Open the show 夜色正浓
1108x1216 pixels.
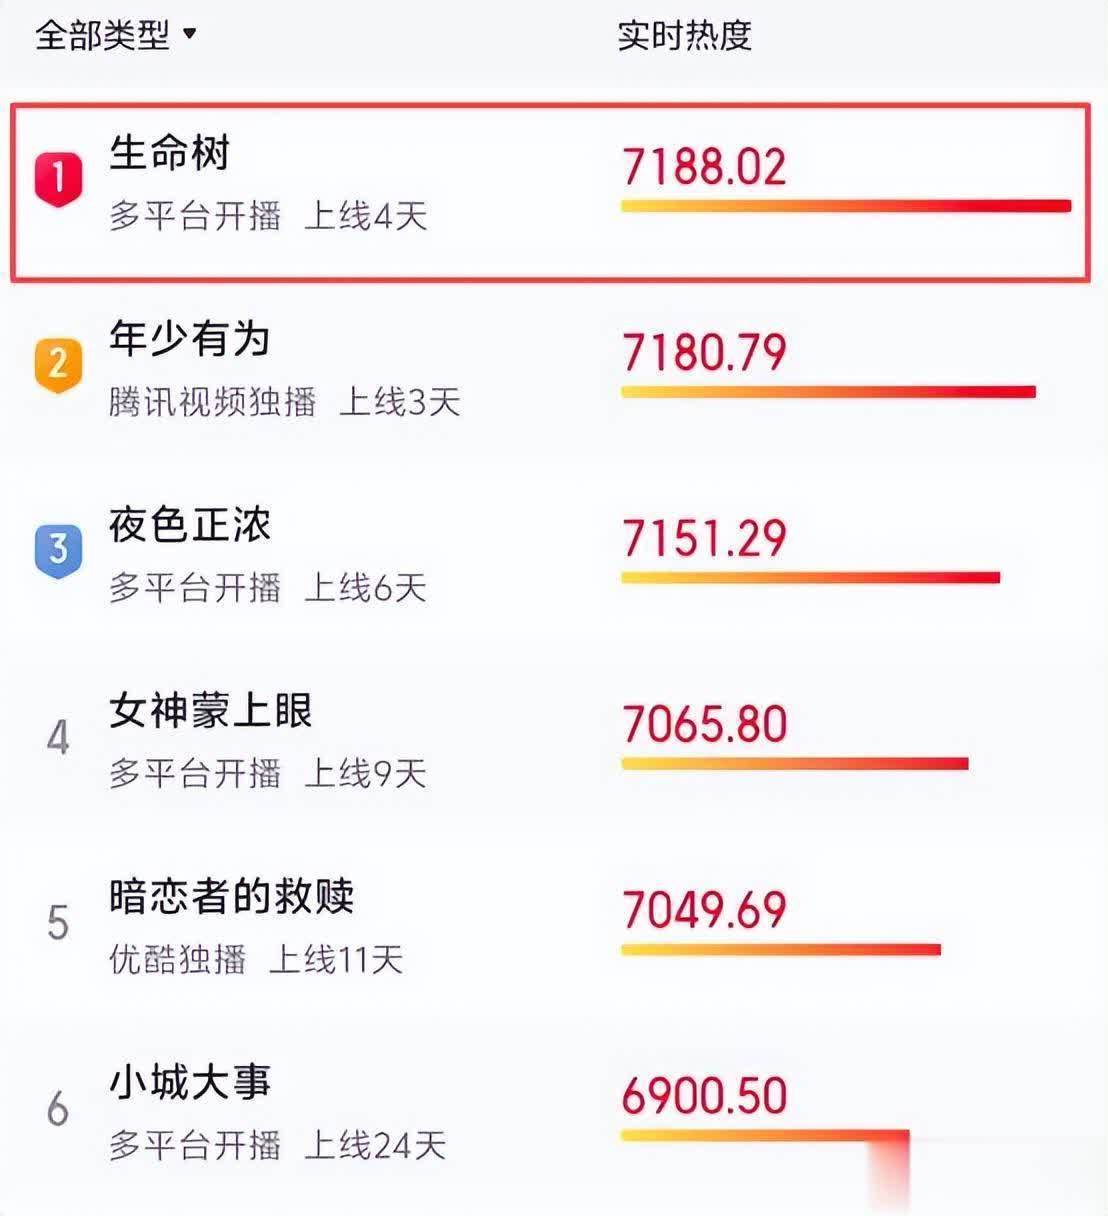[190, 526]
